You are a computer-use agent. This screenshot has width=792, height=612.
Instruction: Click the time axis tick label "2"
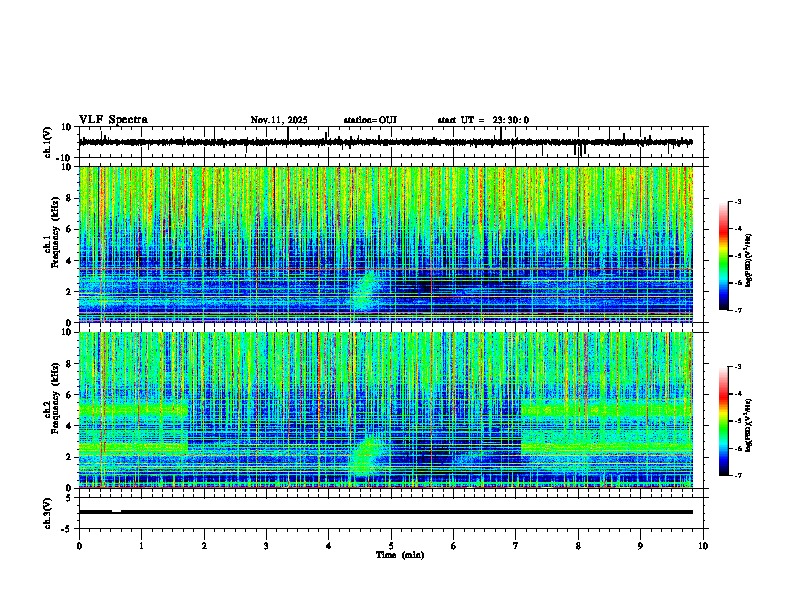pyautogui.click(x=204, y=546)
